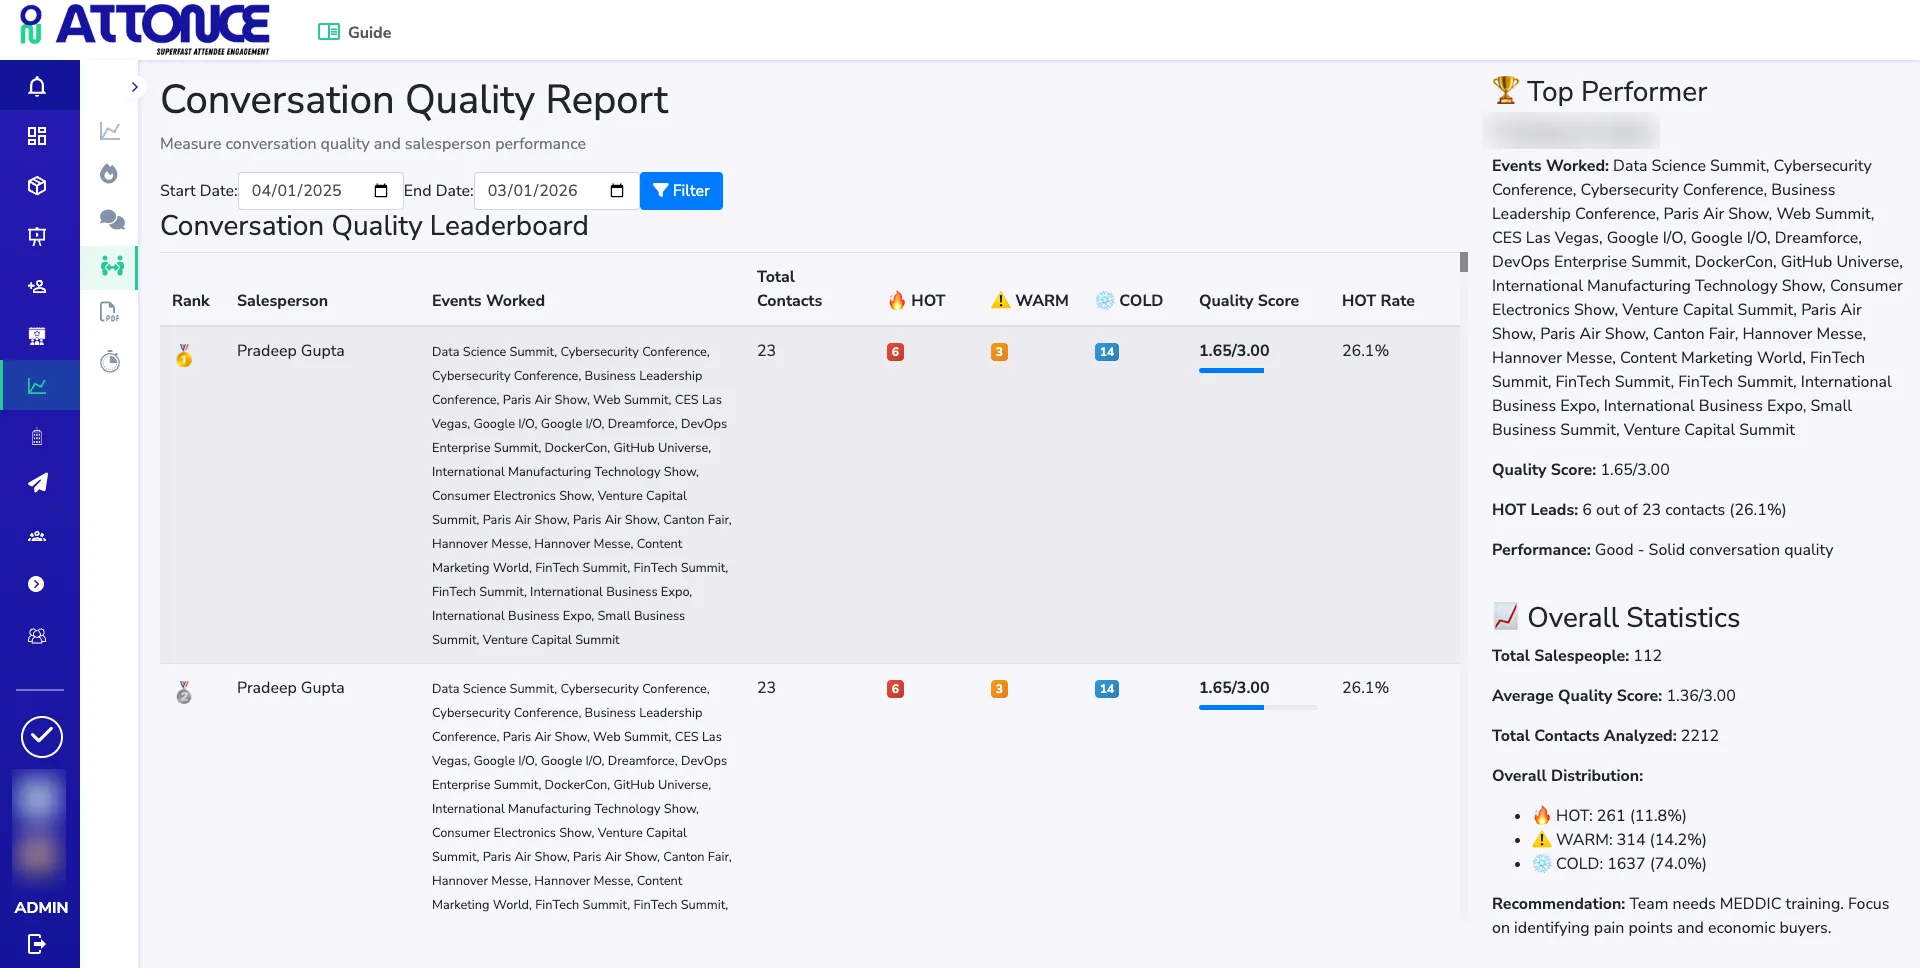
Task: Click the blue Filter button
Action: tap(681, 191)
